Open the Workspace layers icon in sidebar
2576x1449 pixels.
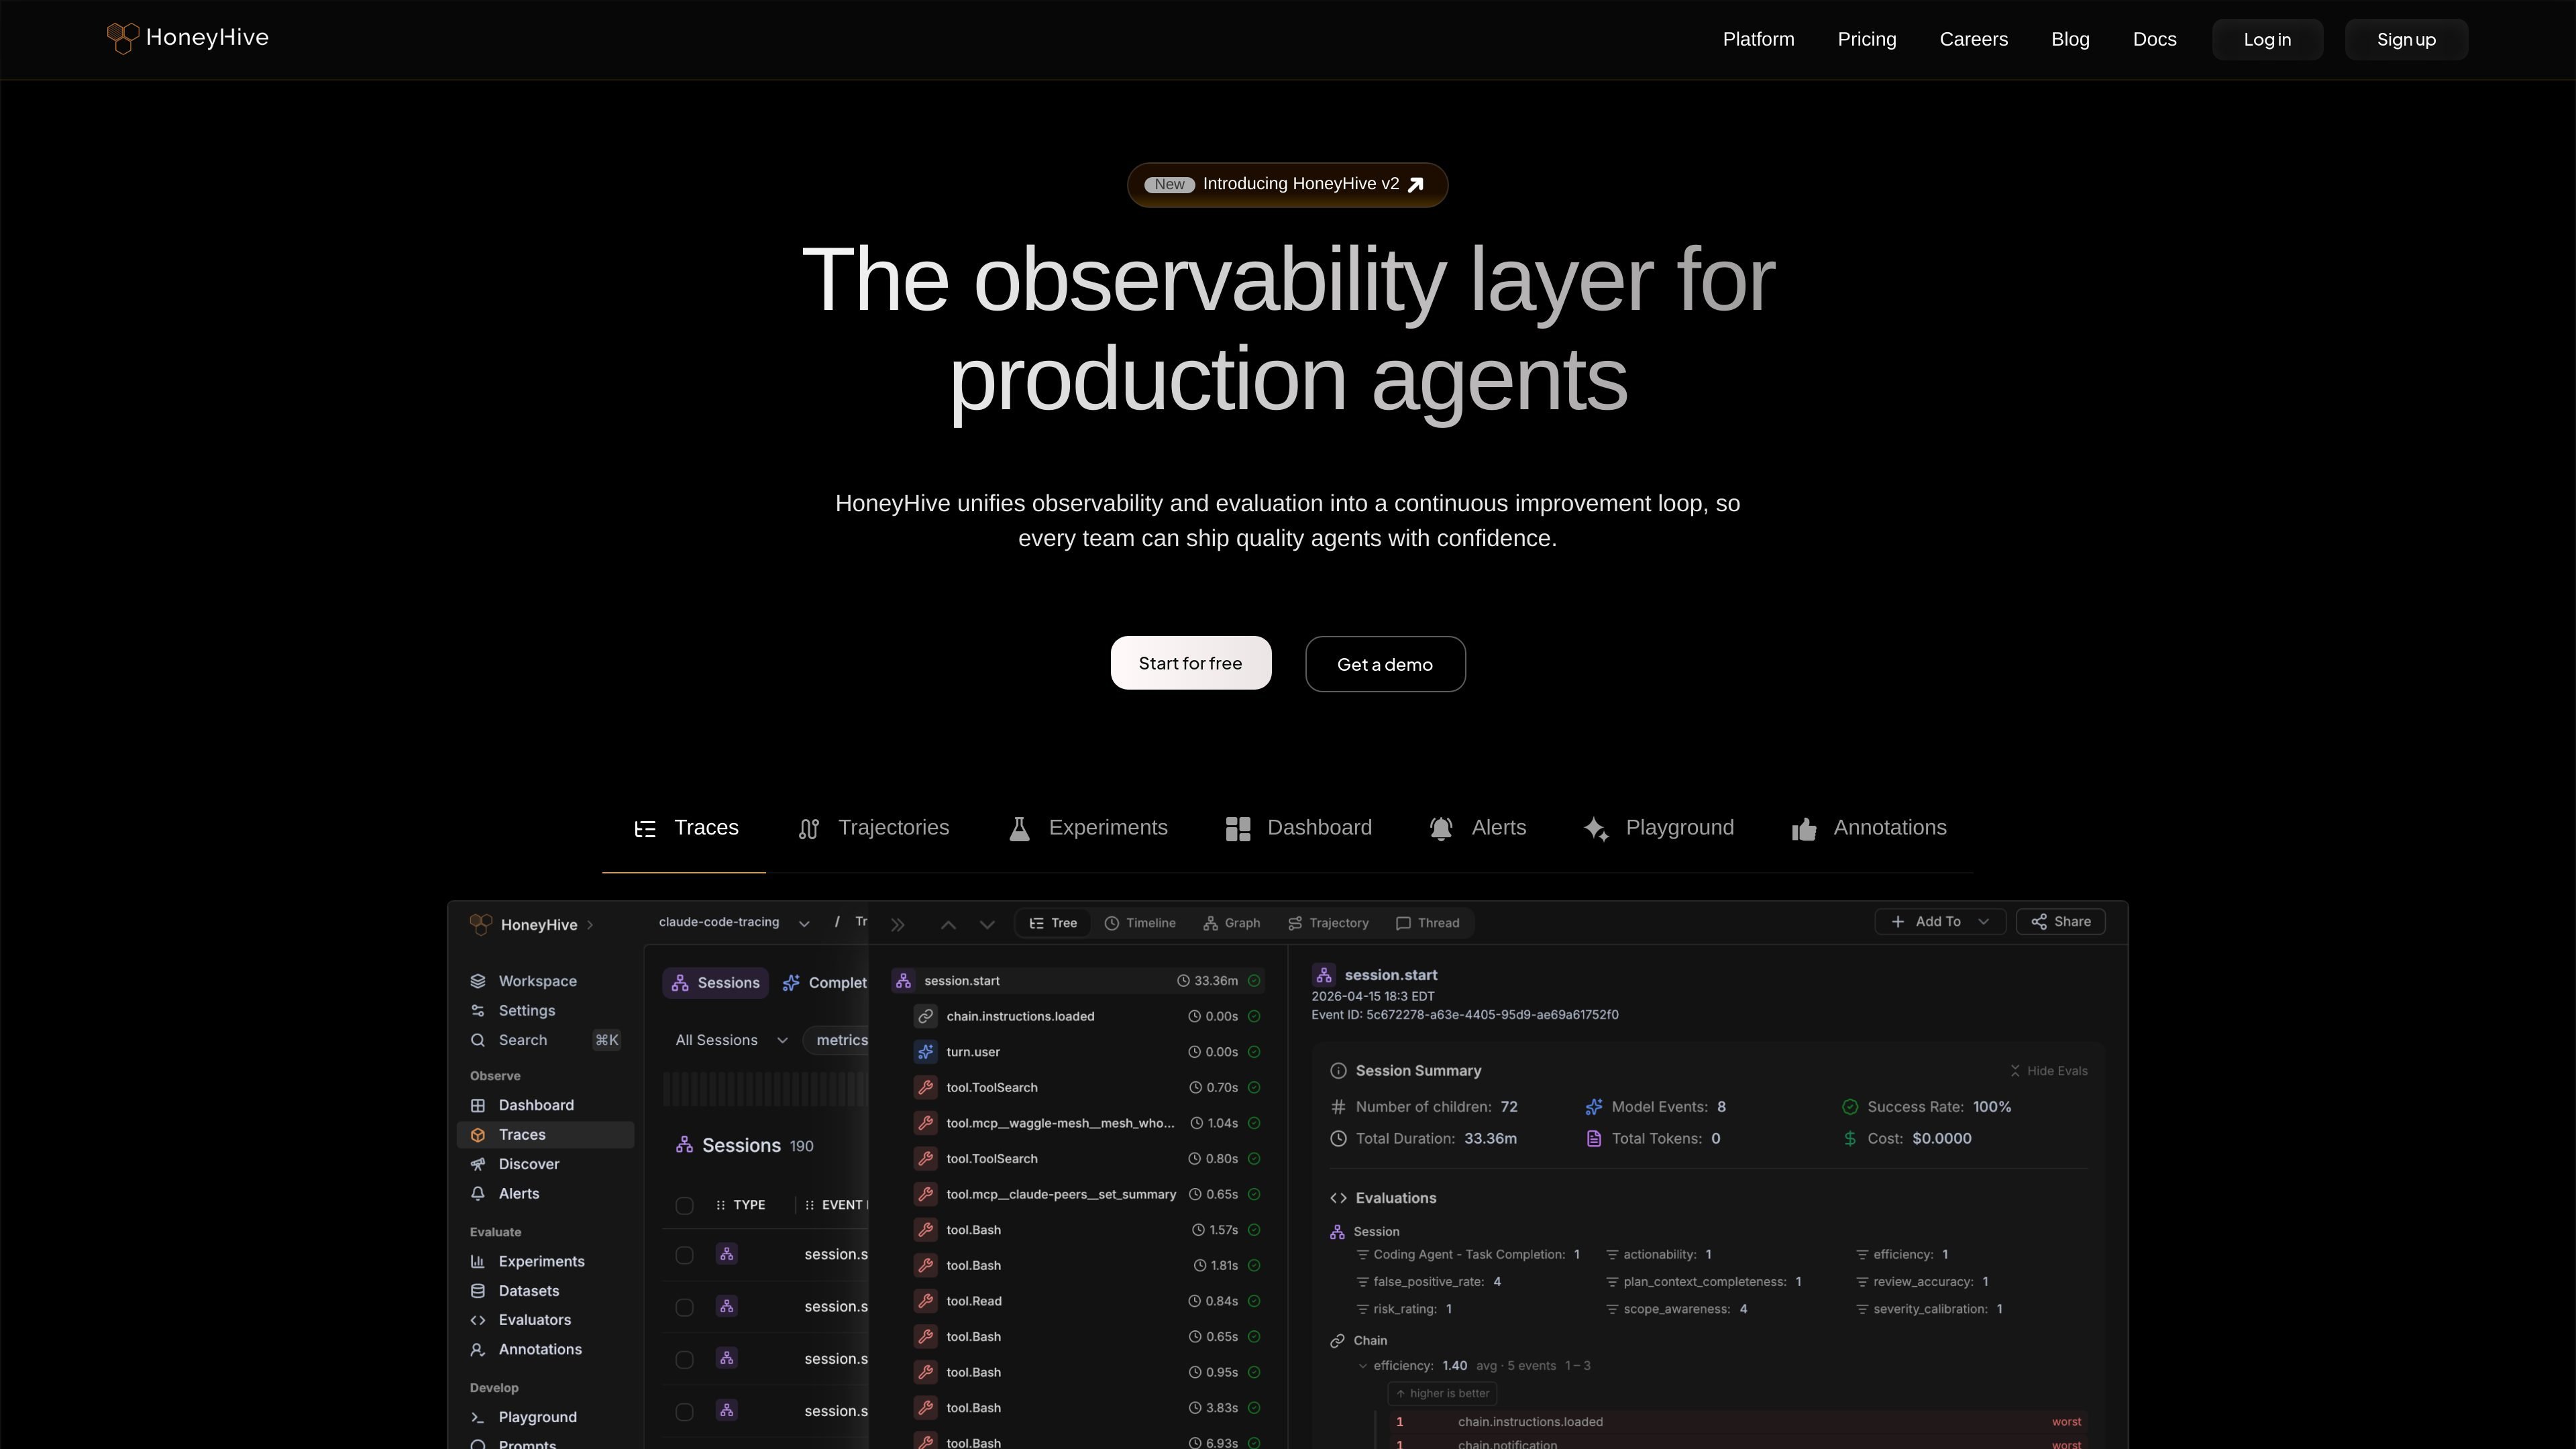tap(478, 981)
